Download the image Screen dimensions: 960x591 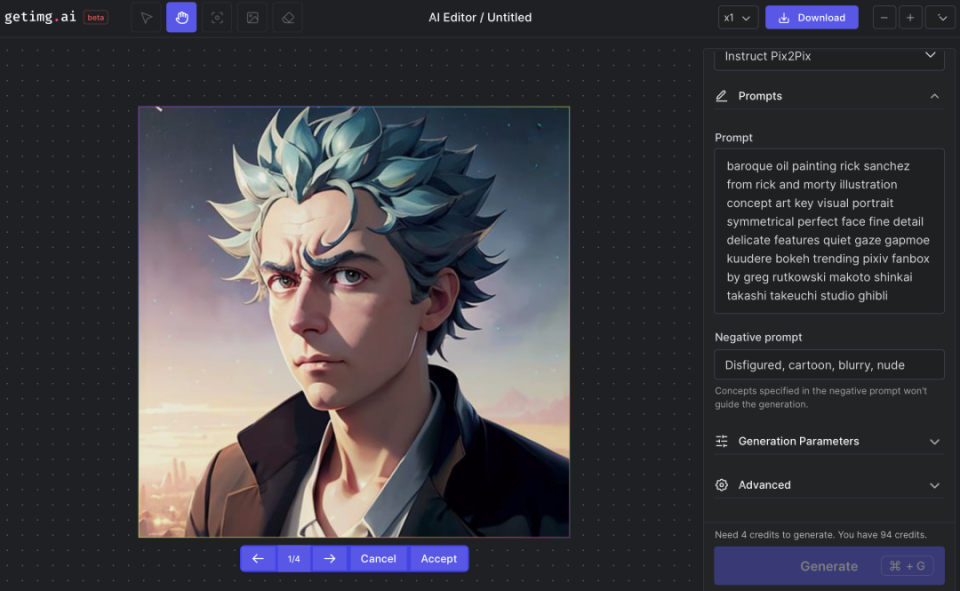click(812, 18)
